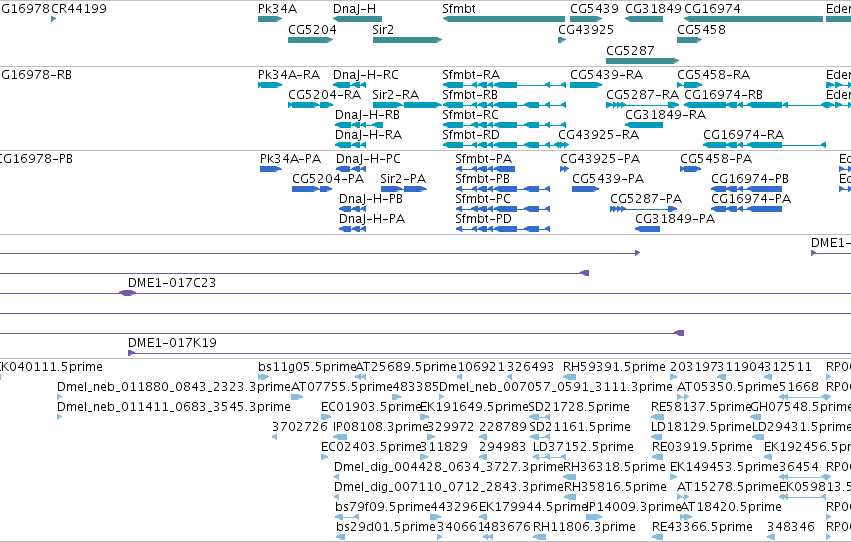
Task: Select the RH11806.3prime EST label
Action: click(x=584, y=527)
